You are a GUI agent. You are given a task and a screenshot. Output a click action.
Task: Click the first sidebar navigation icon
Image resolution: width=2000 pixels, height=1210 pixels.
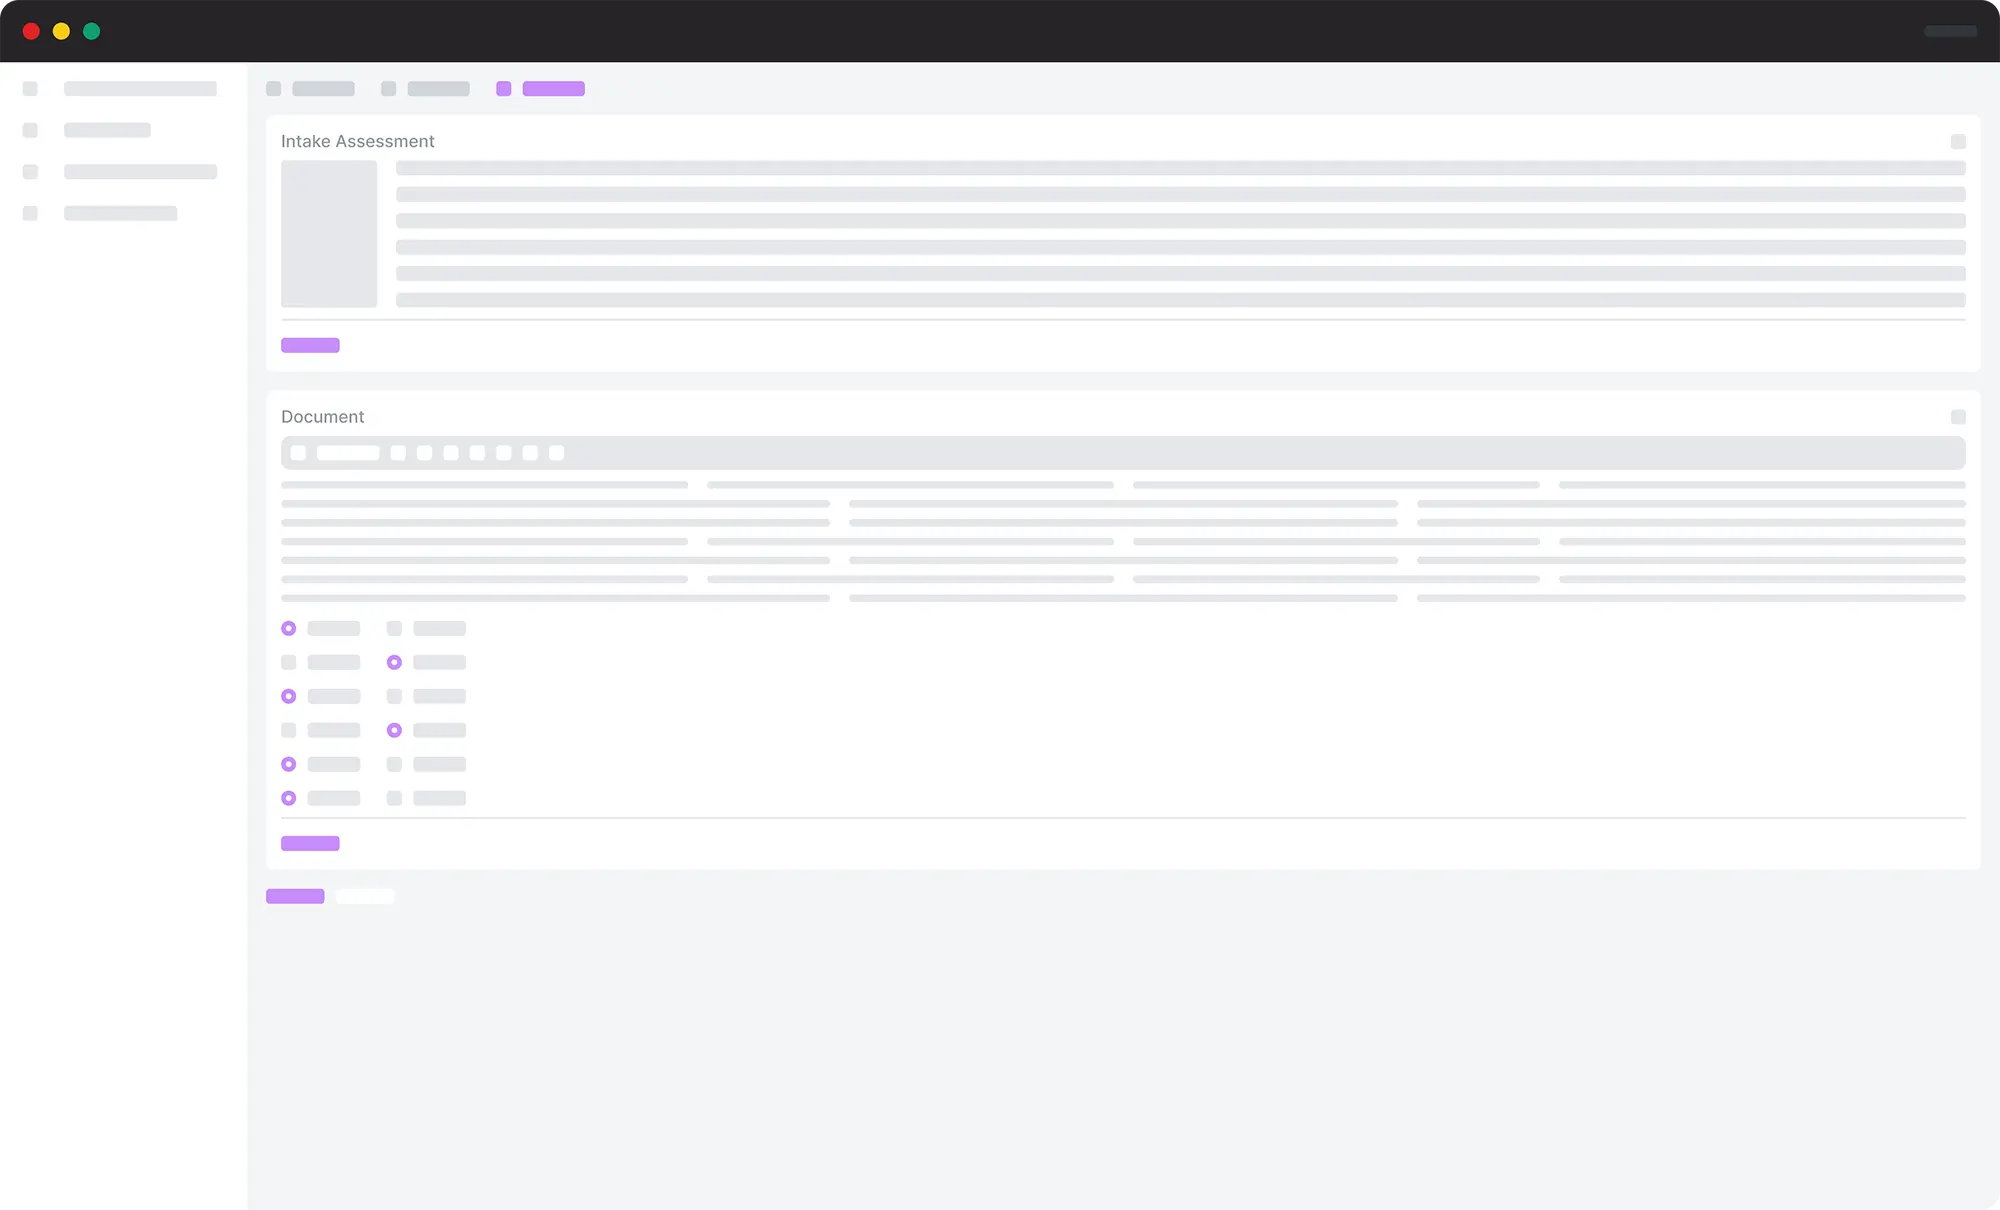tap(30, 89)
